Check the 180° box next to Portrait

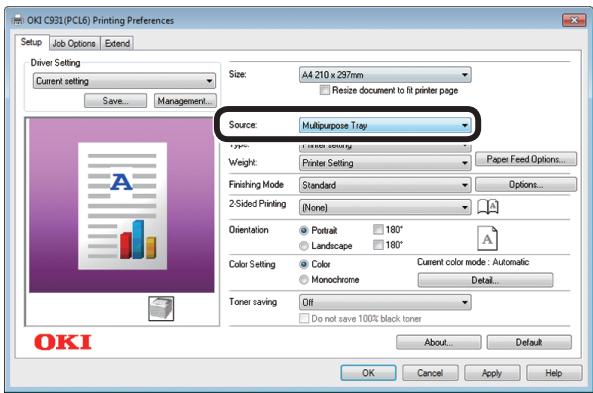pyautogui.click(x=378, y=229)
